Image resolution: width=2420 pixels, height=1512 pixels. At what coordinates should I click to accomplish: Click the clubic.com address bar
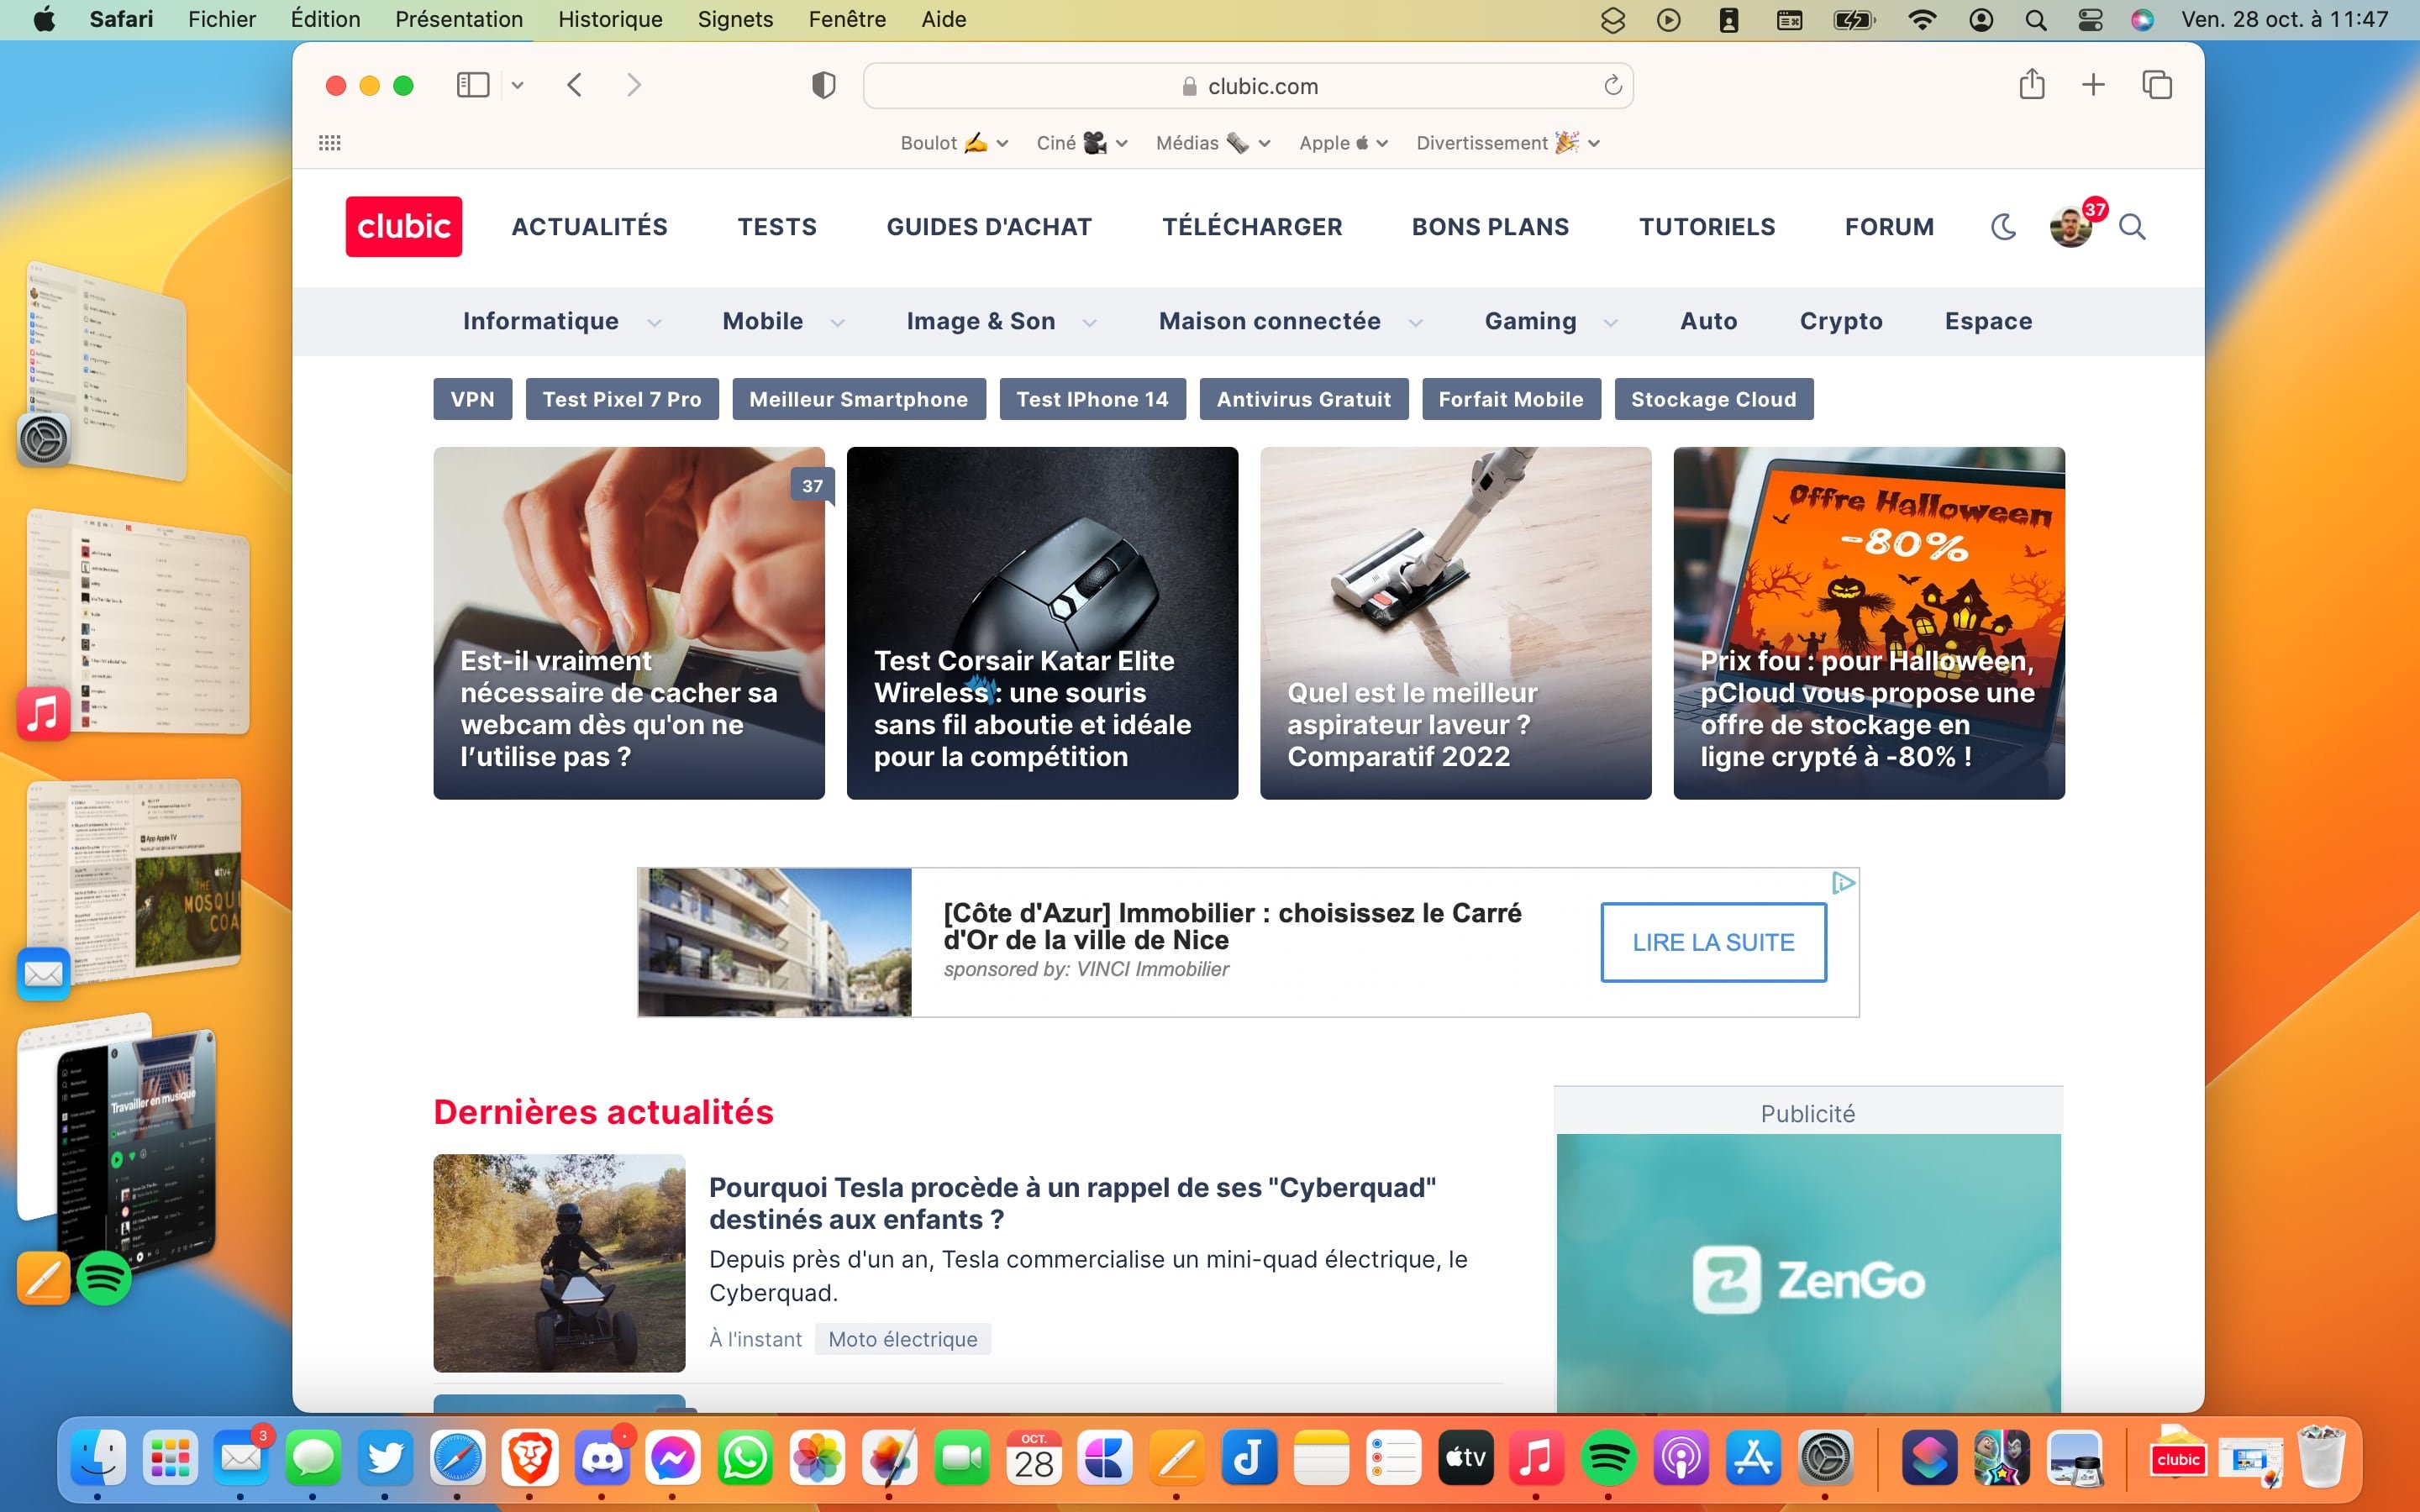point(1248,86)
